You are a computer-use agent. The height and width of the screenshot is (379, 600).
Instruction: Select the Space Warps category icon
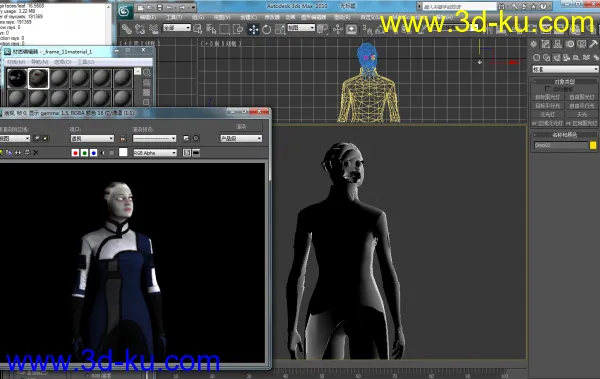pos(586,58)
